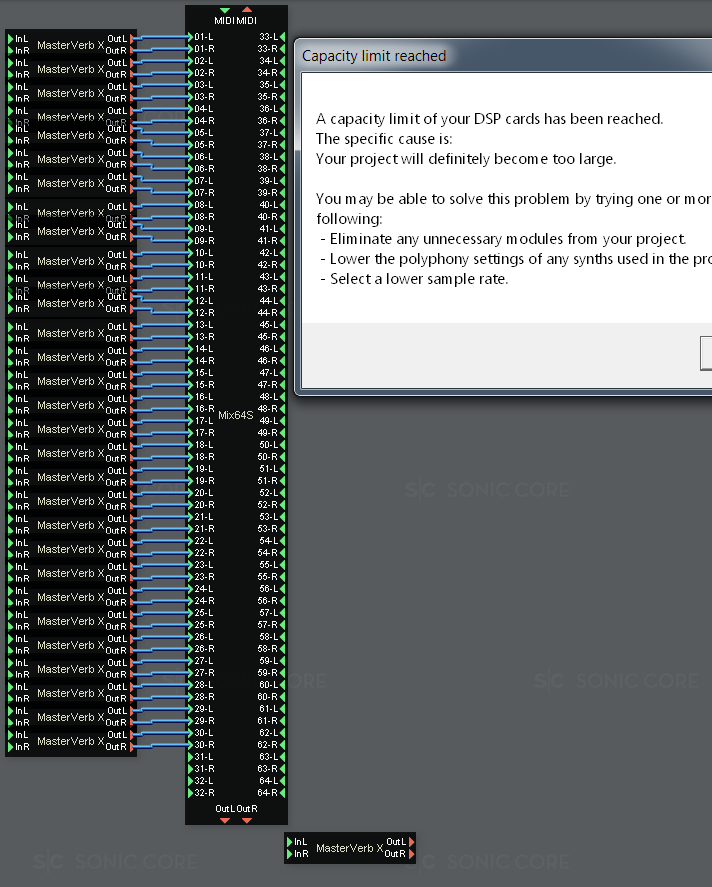712x887 pixels.
Task: Click the InL port of the topmost MasterVerb X
Action: tap(11, 39)
